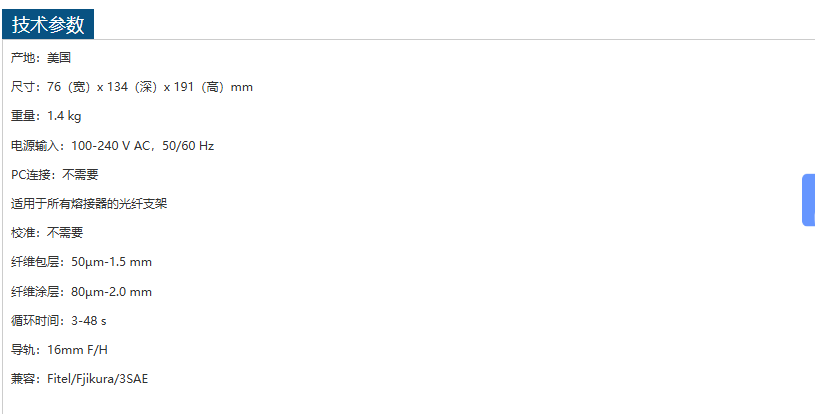
Task: Click the 重量：1.4 kg line
Action: (46, 116)
